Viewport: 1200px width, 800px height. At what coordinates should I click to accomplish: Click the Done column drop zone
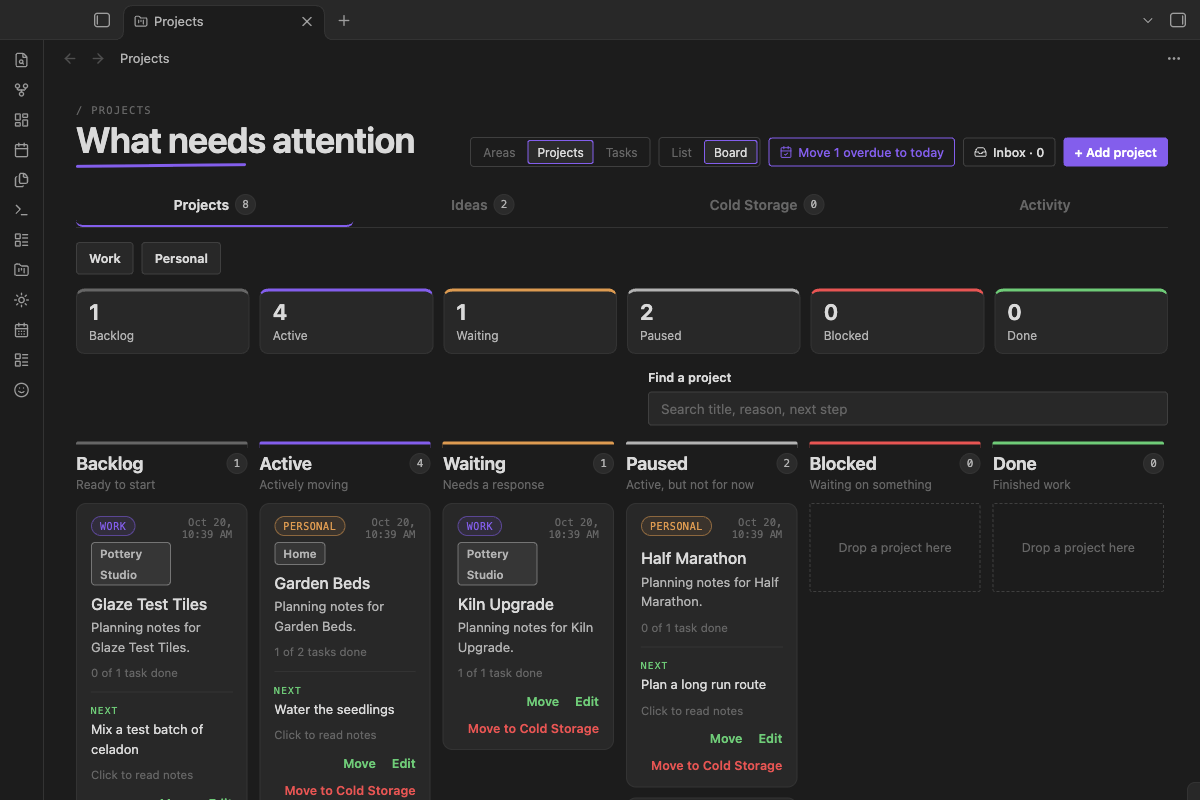[1078, 547]
